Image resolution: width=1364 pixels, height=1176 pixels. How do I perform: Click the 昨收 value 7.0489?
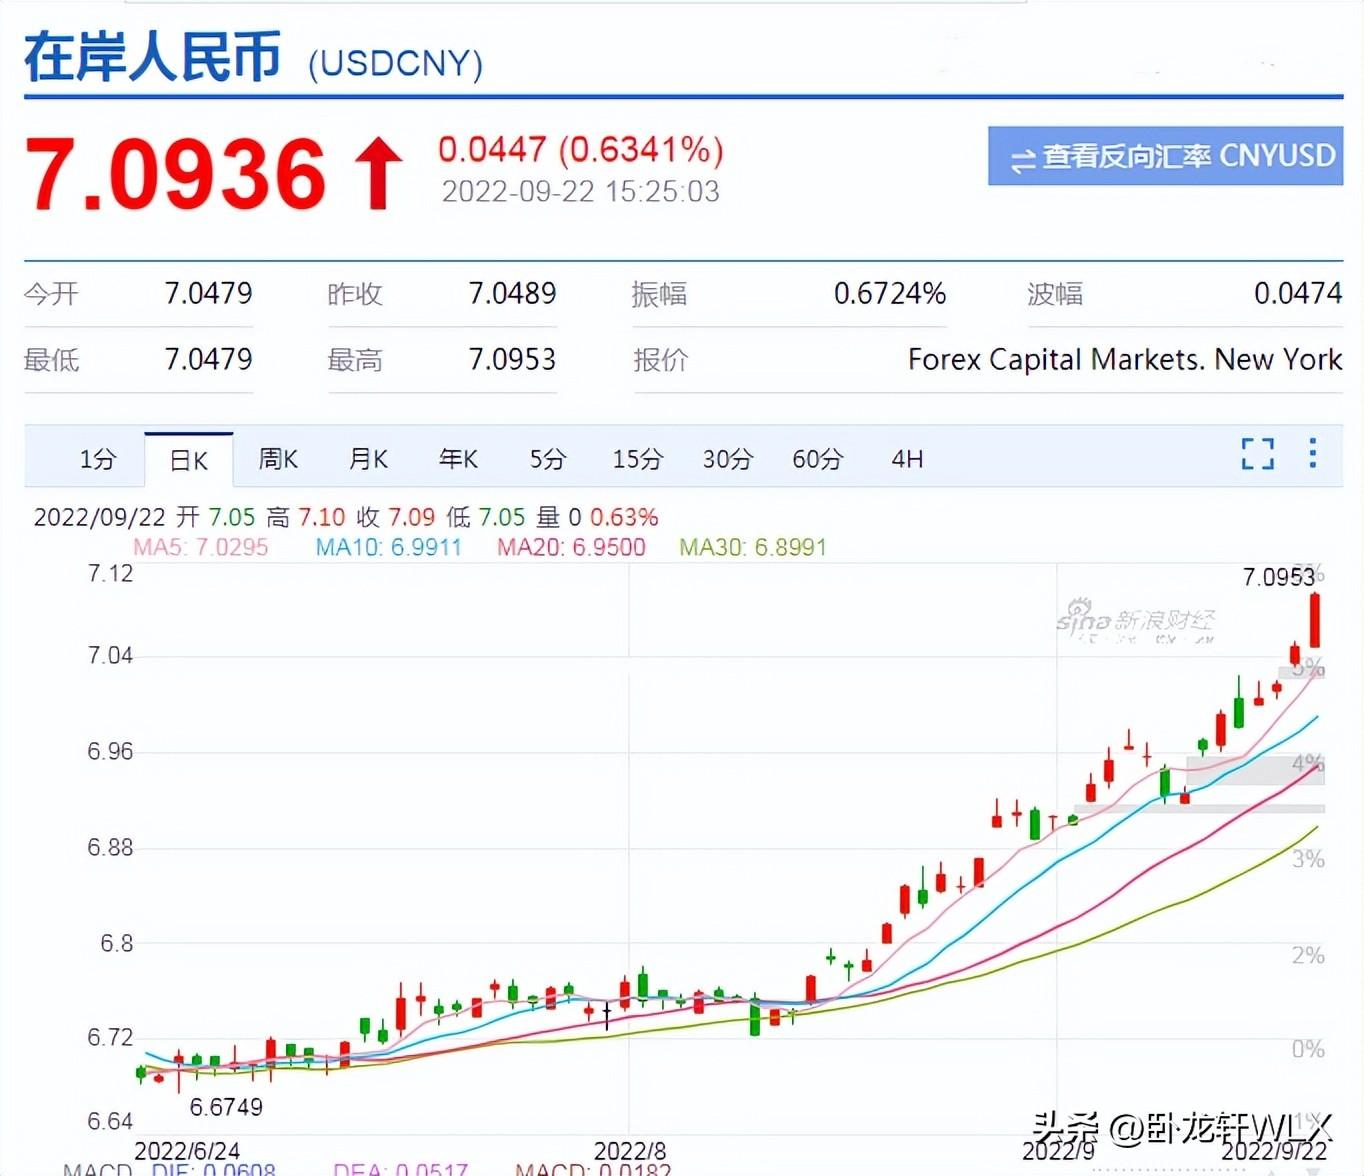tap(512, 293)
